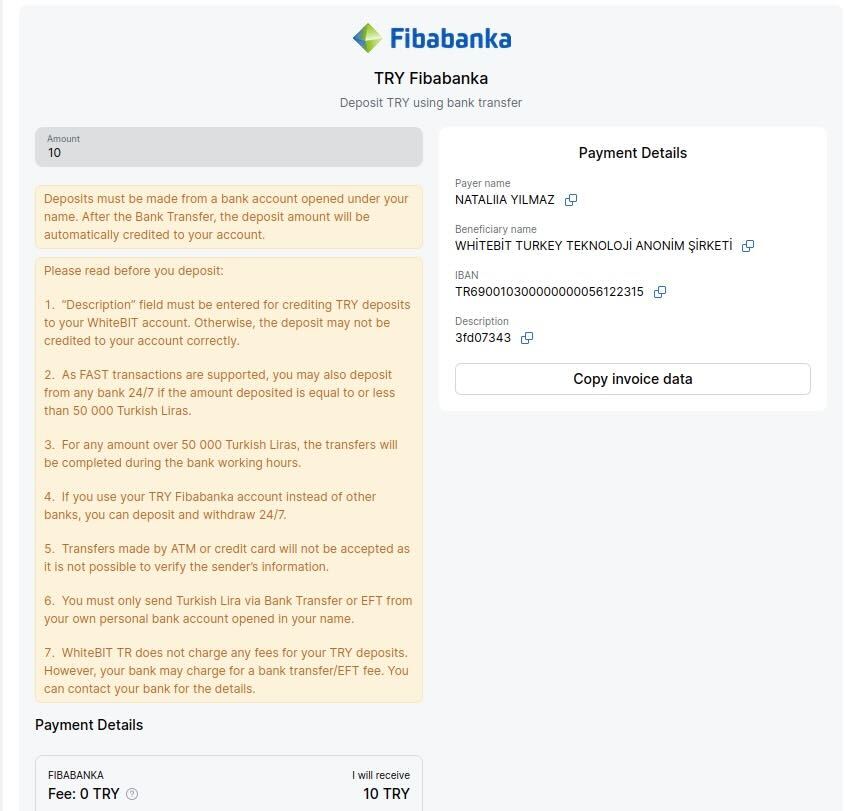Copy the description code 3fd07343
Image resolution: width=845 pixels, height=811 pixels.
tap(527, 338)
